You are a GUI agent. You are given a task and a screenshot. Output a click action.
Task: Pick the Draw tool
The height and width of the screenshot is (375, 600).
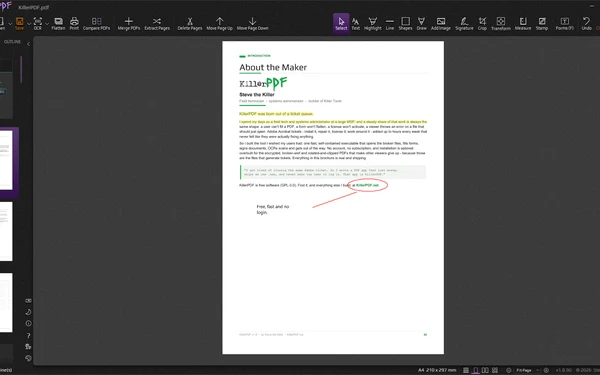coord(421,23)
